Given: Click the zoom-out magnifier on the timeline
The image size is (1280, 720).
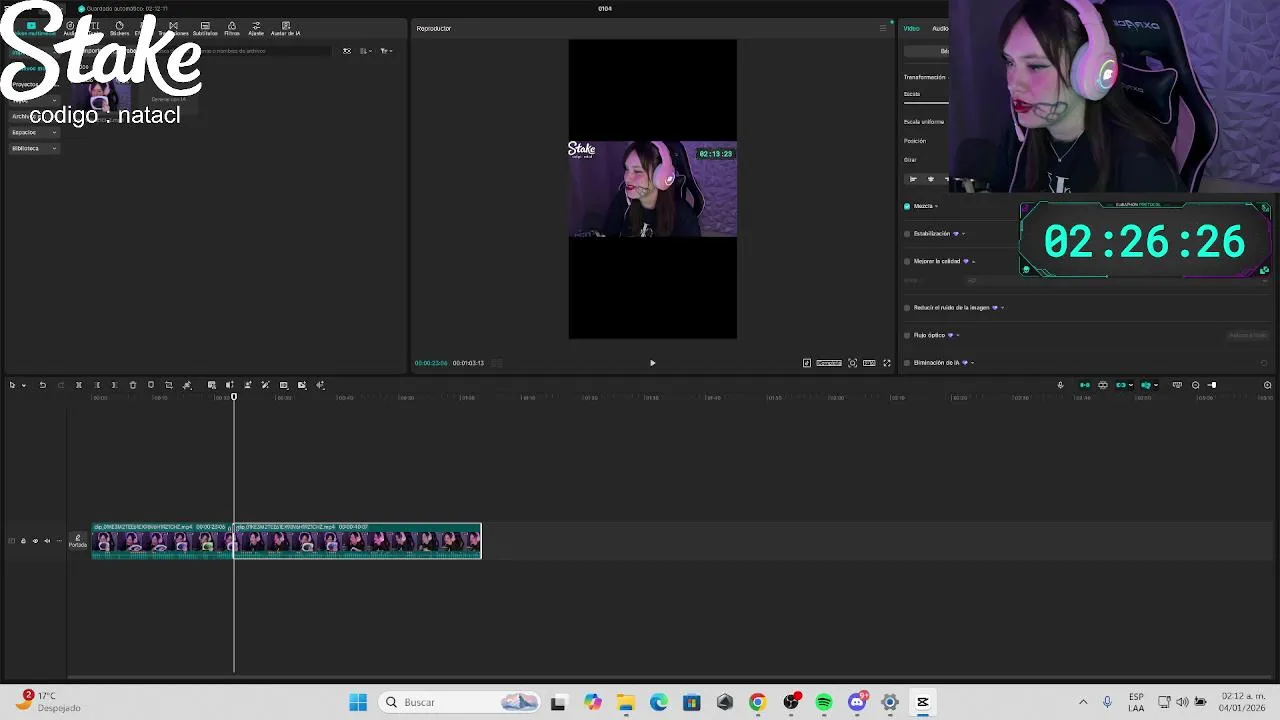Looking at the screenshot, I should tap(1195, 385).
